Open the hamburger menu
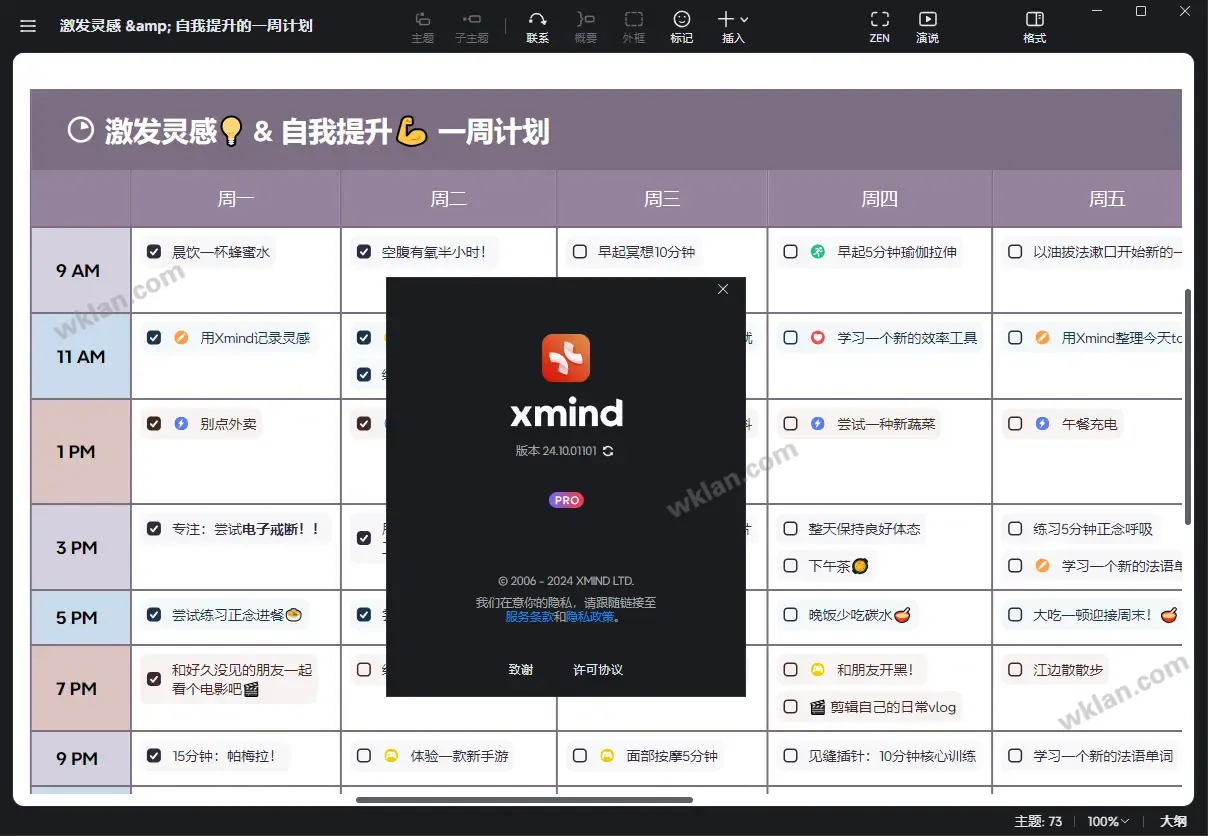This screenshot has width=1208, height=836. (x=28, y=26)
